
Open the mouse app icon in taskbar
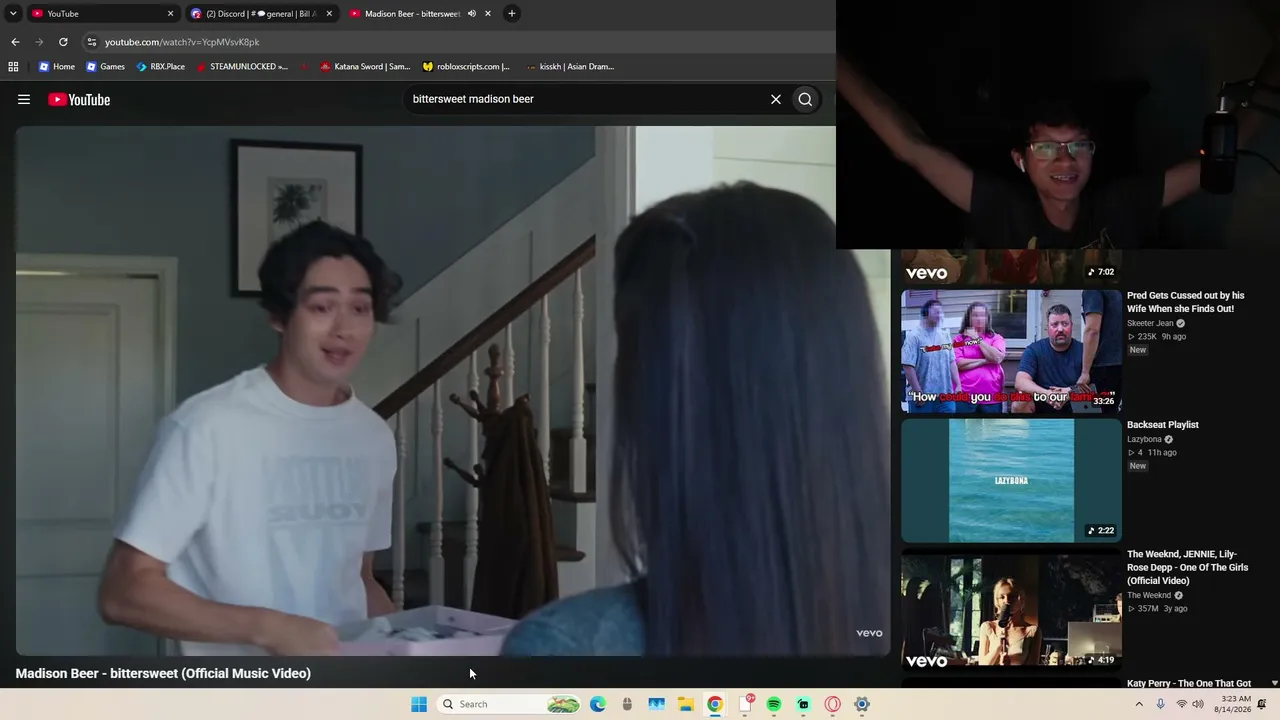pyautogui.click(x=627, y=704)
